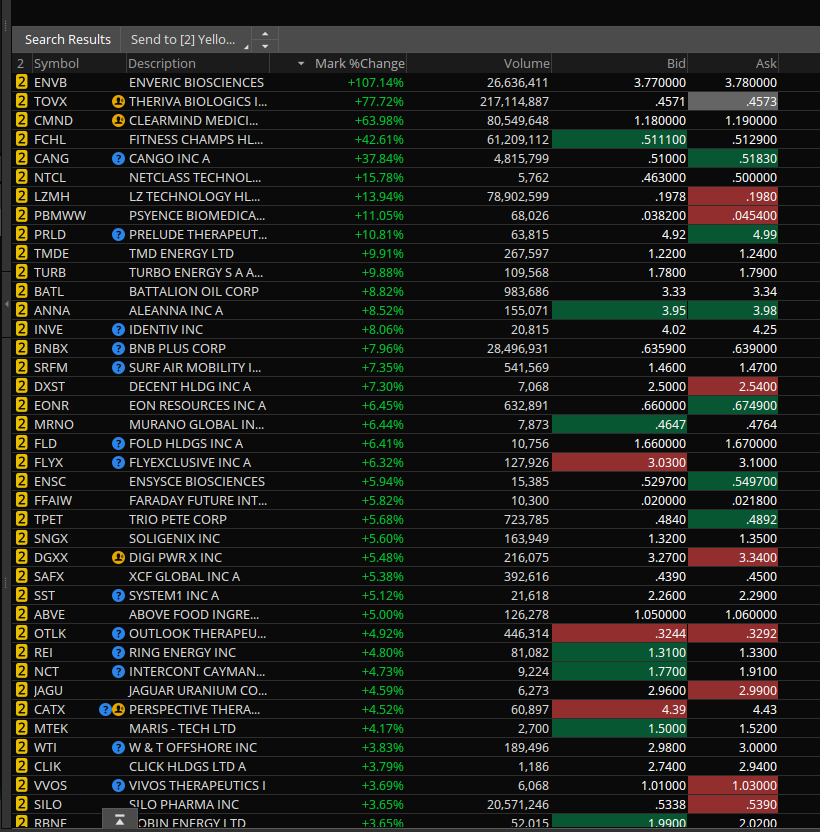Select the LZMH symbol
This screenshot has width=820, height=832.
click(51, 196)
